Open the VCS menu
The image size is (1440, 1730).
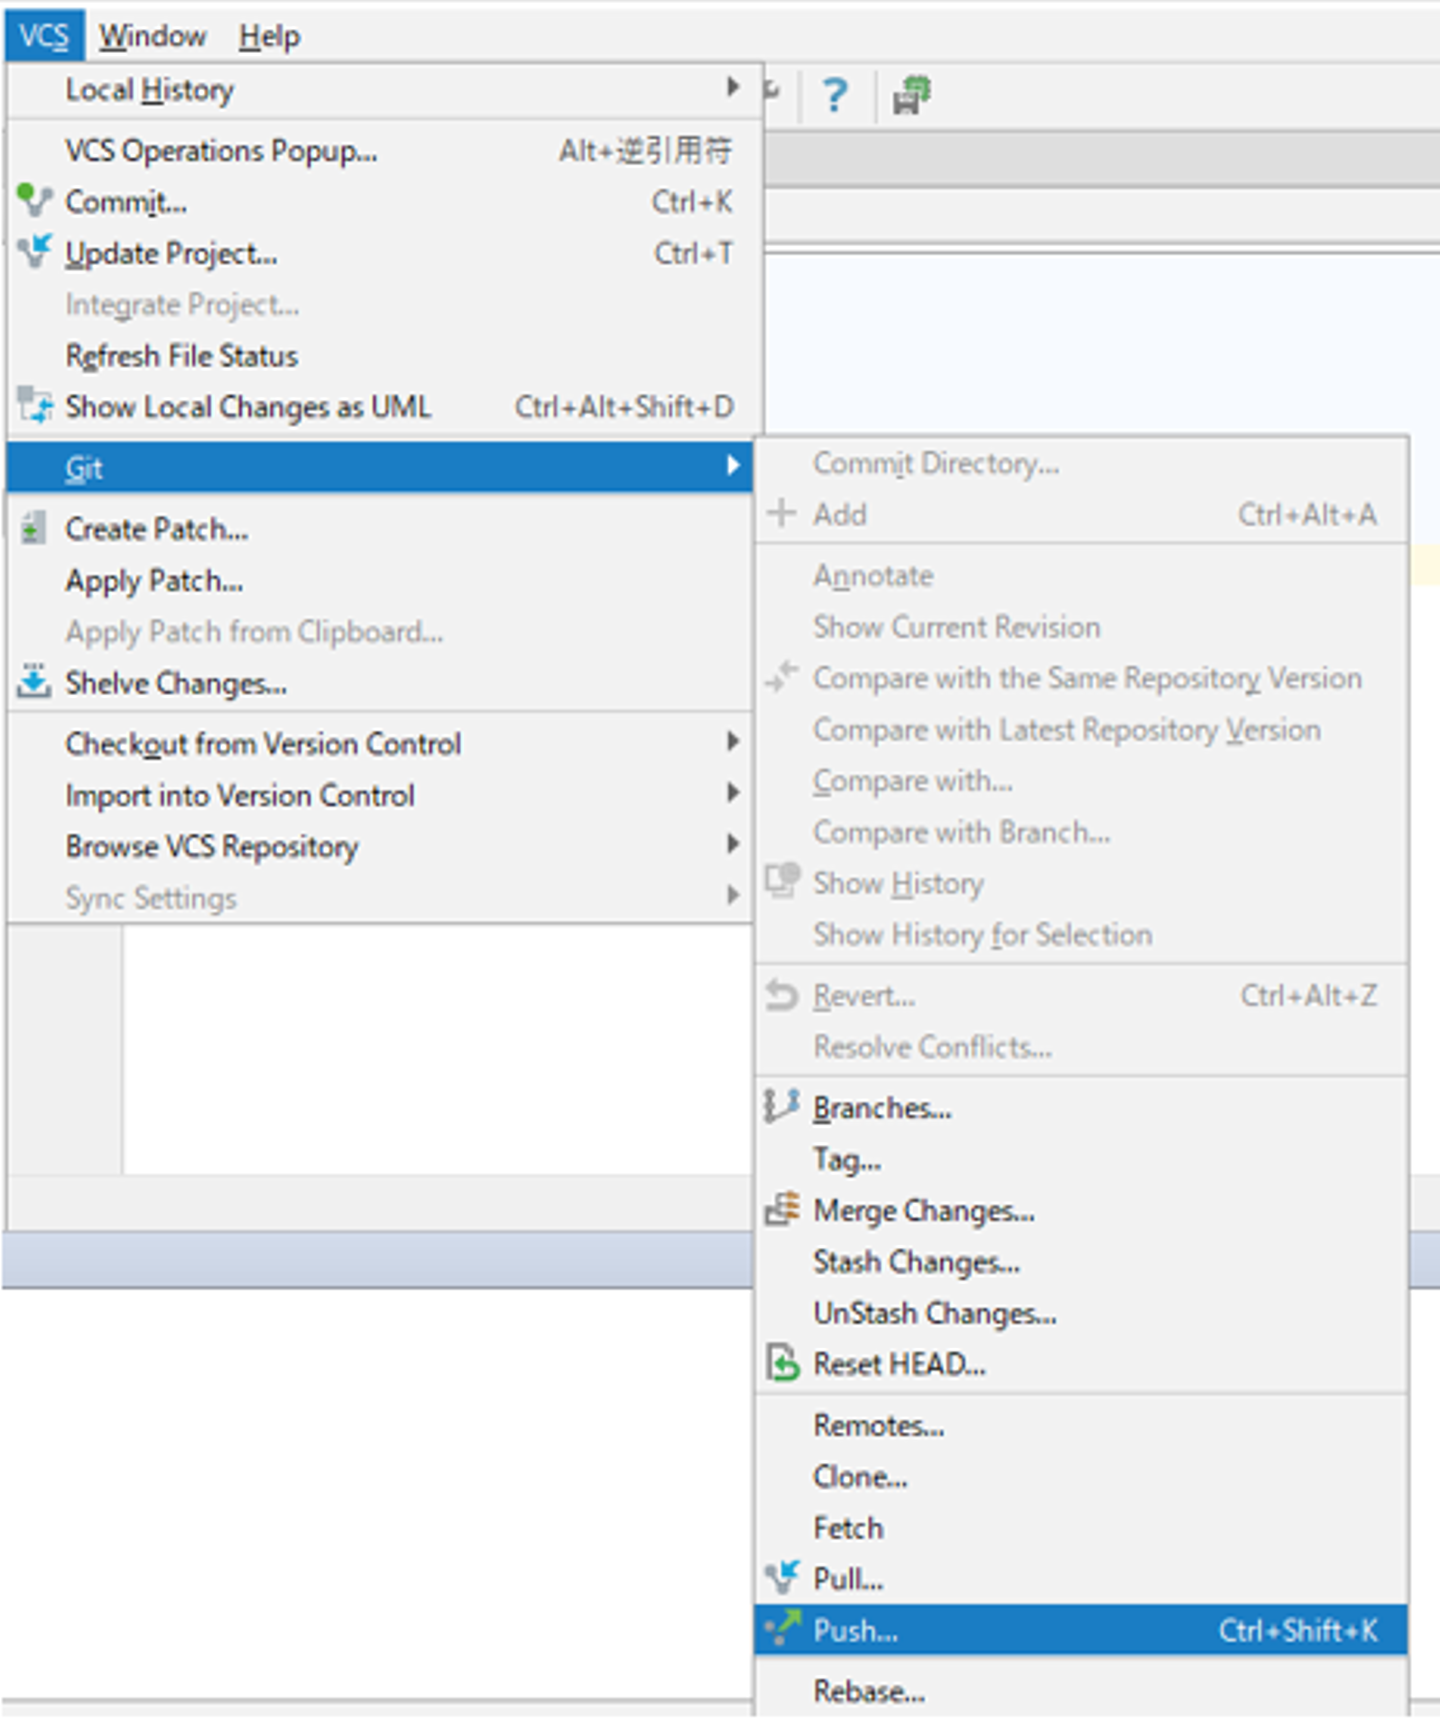click(x=44, y=36)
